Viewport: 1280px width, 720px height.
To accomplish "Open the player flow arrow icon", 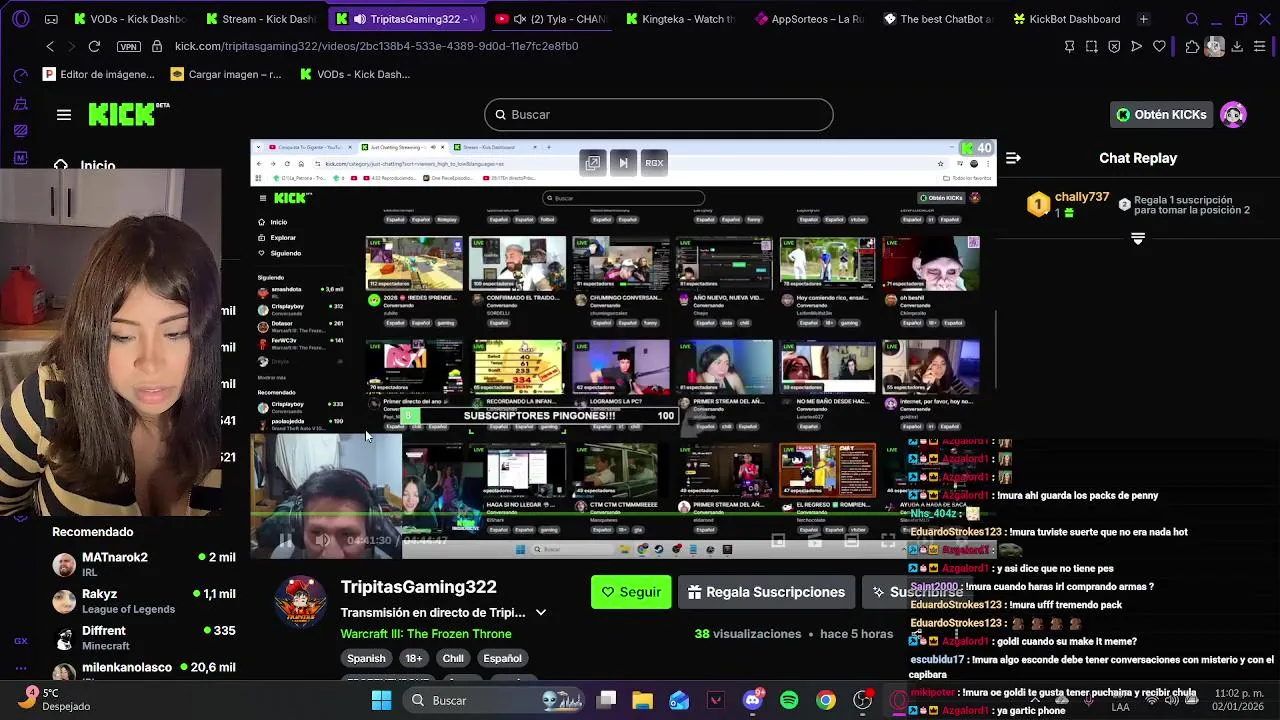I will 1137,46.
